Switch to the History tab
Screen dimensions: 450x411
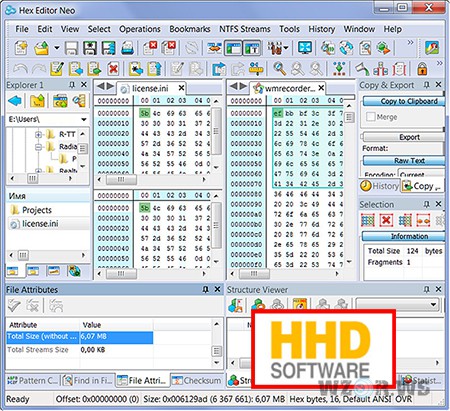pyautogui.click(x=379, y=186)
